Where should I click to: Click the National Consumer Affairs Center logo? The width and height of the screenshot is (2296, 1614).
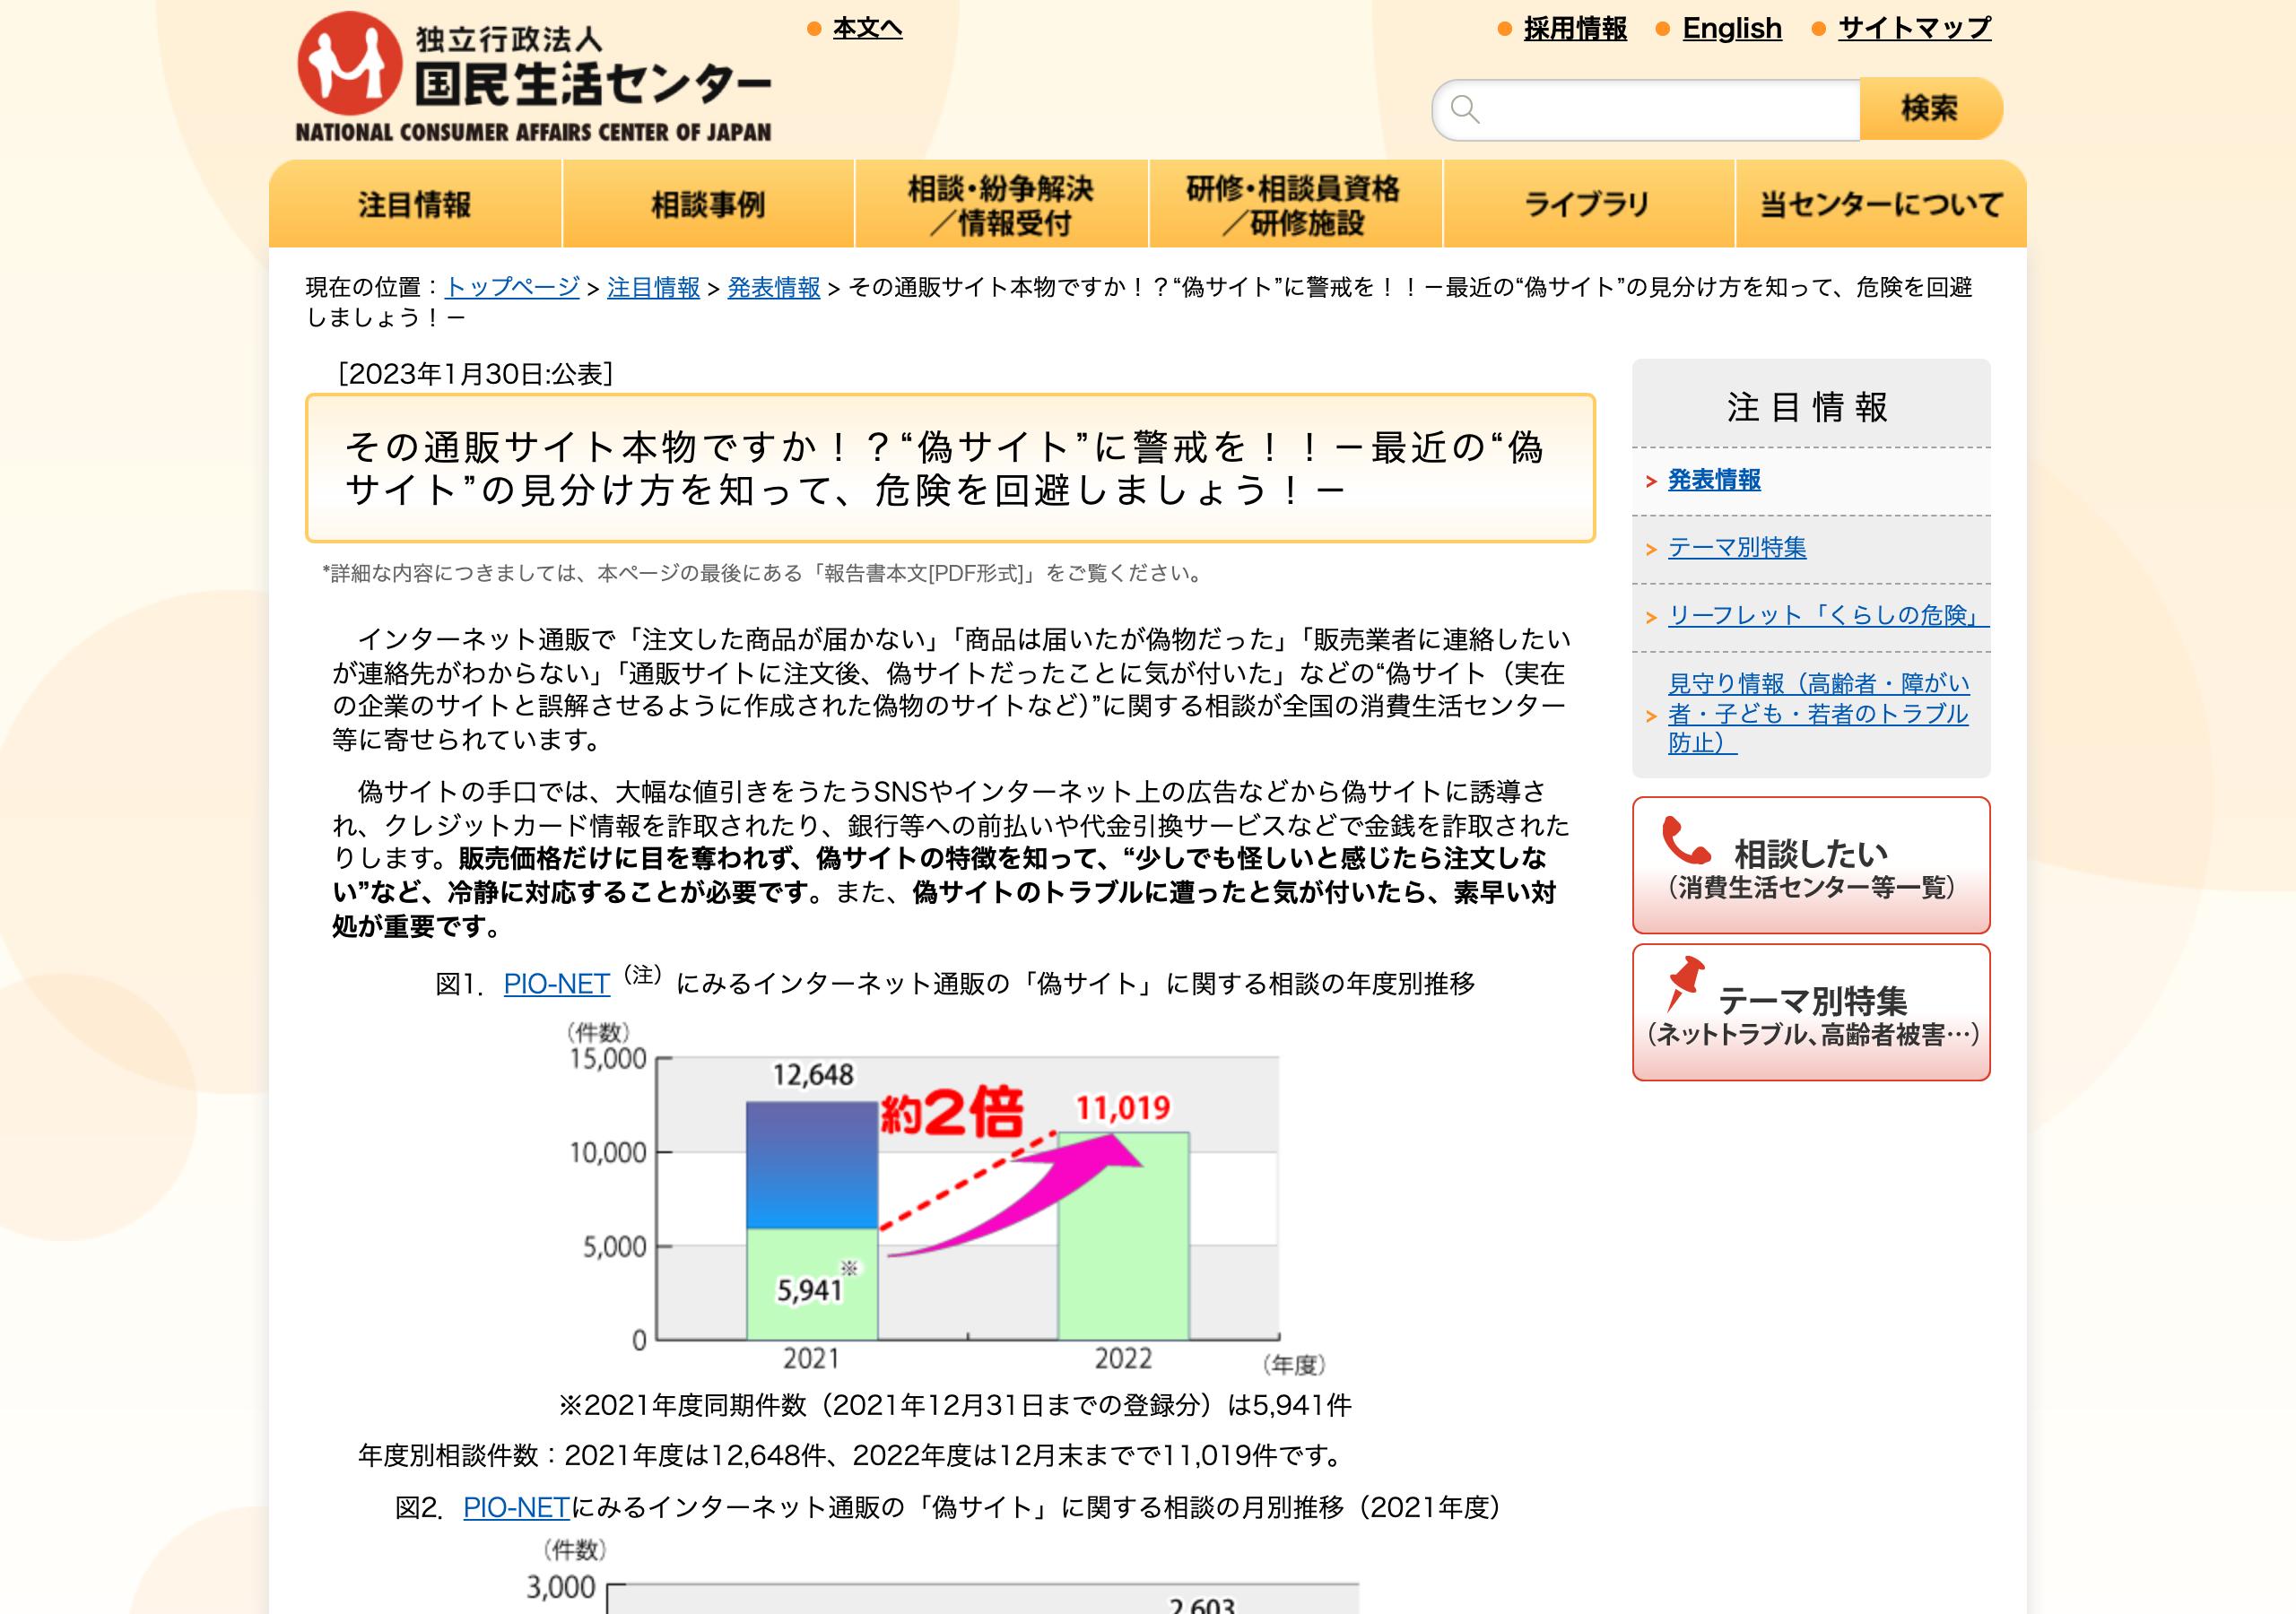pos(533,77)
